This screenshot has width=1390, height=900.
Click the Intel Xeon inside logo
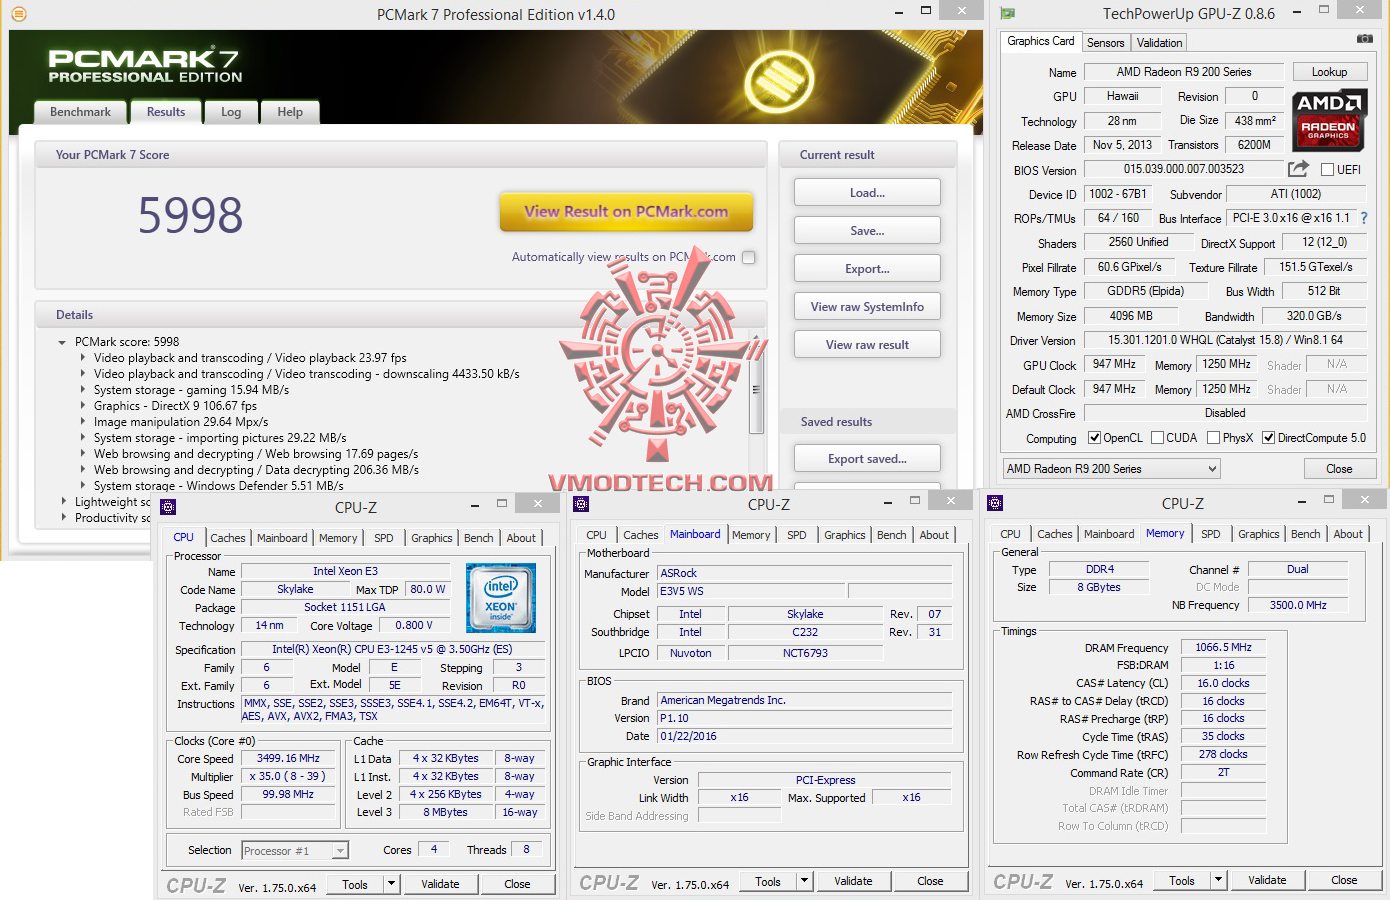(500, 598)
